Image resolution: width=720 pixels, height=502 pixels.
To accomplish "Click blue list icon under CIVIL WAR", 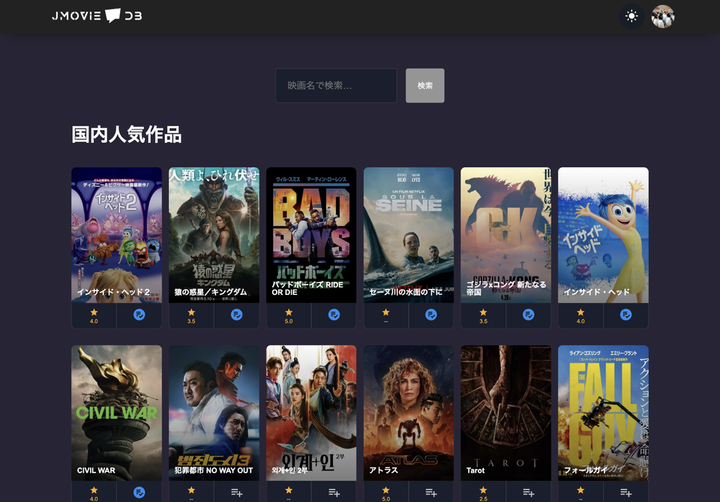I will (139, 492).
